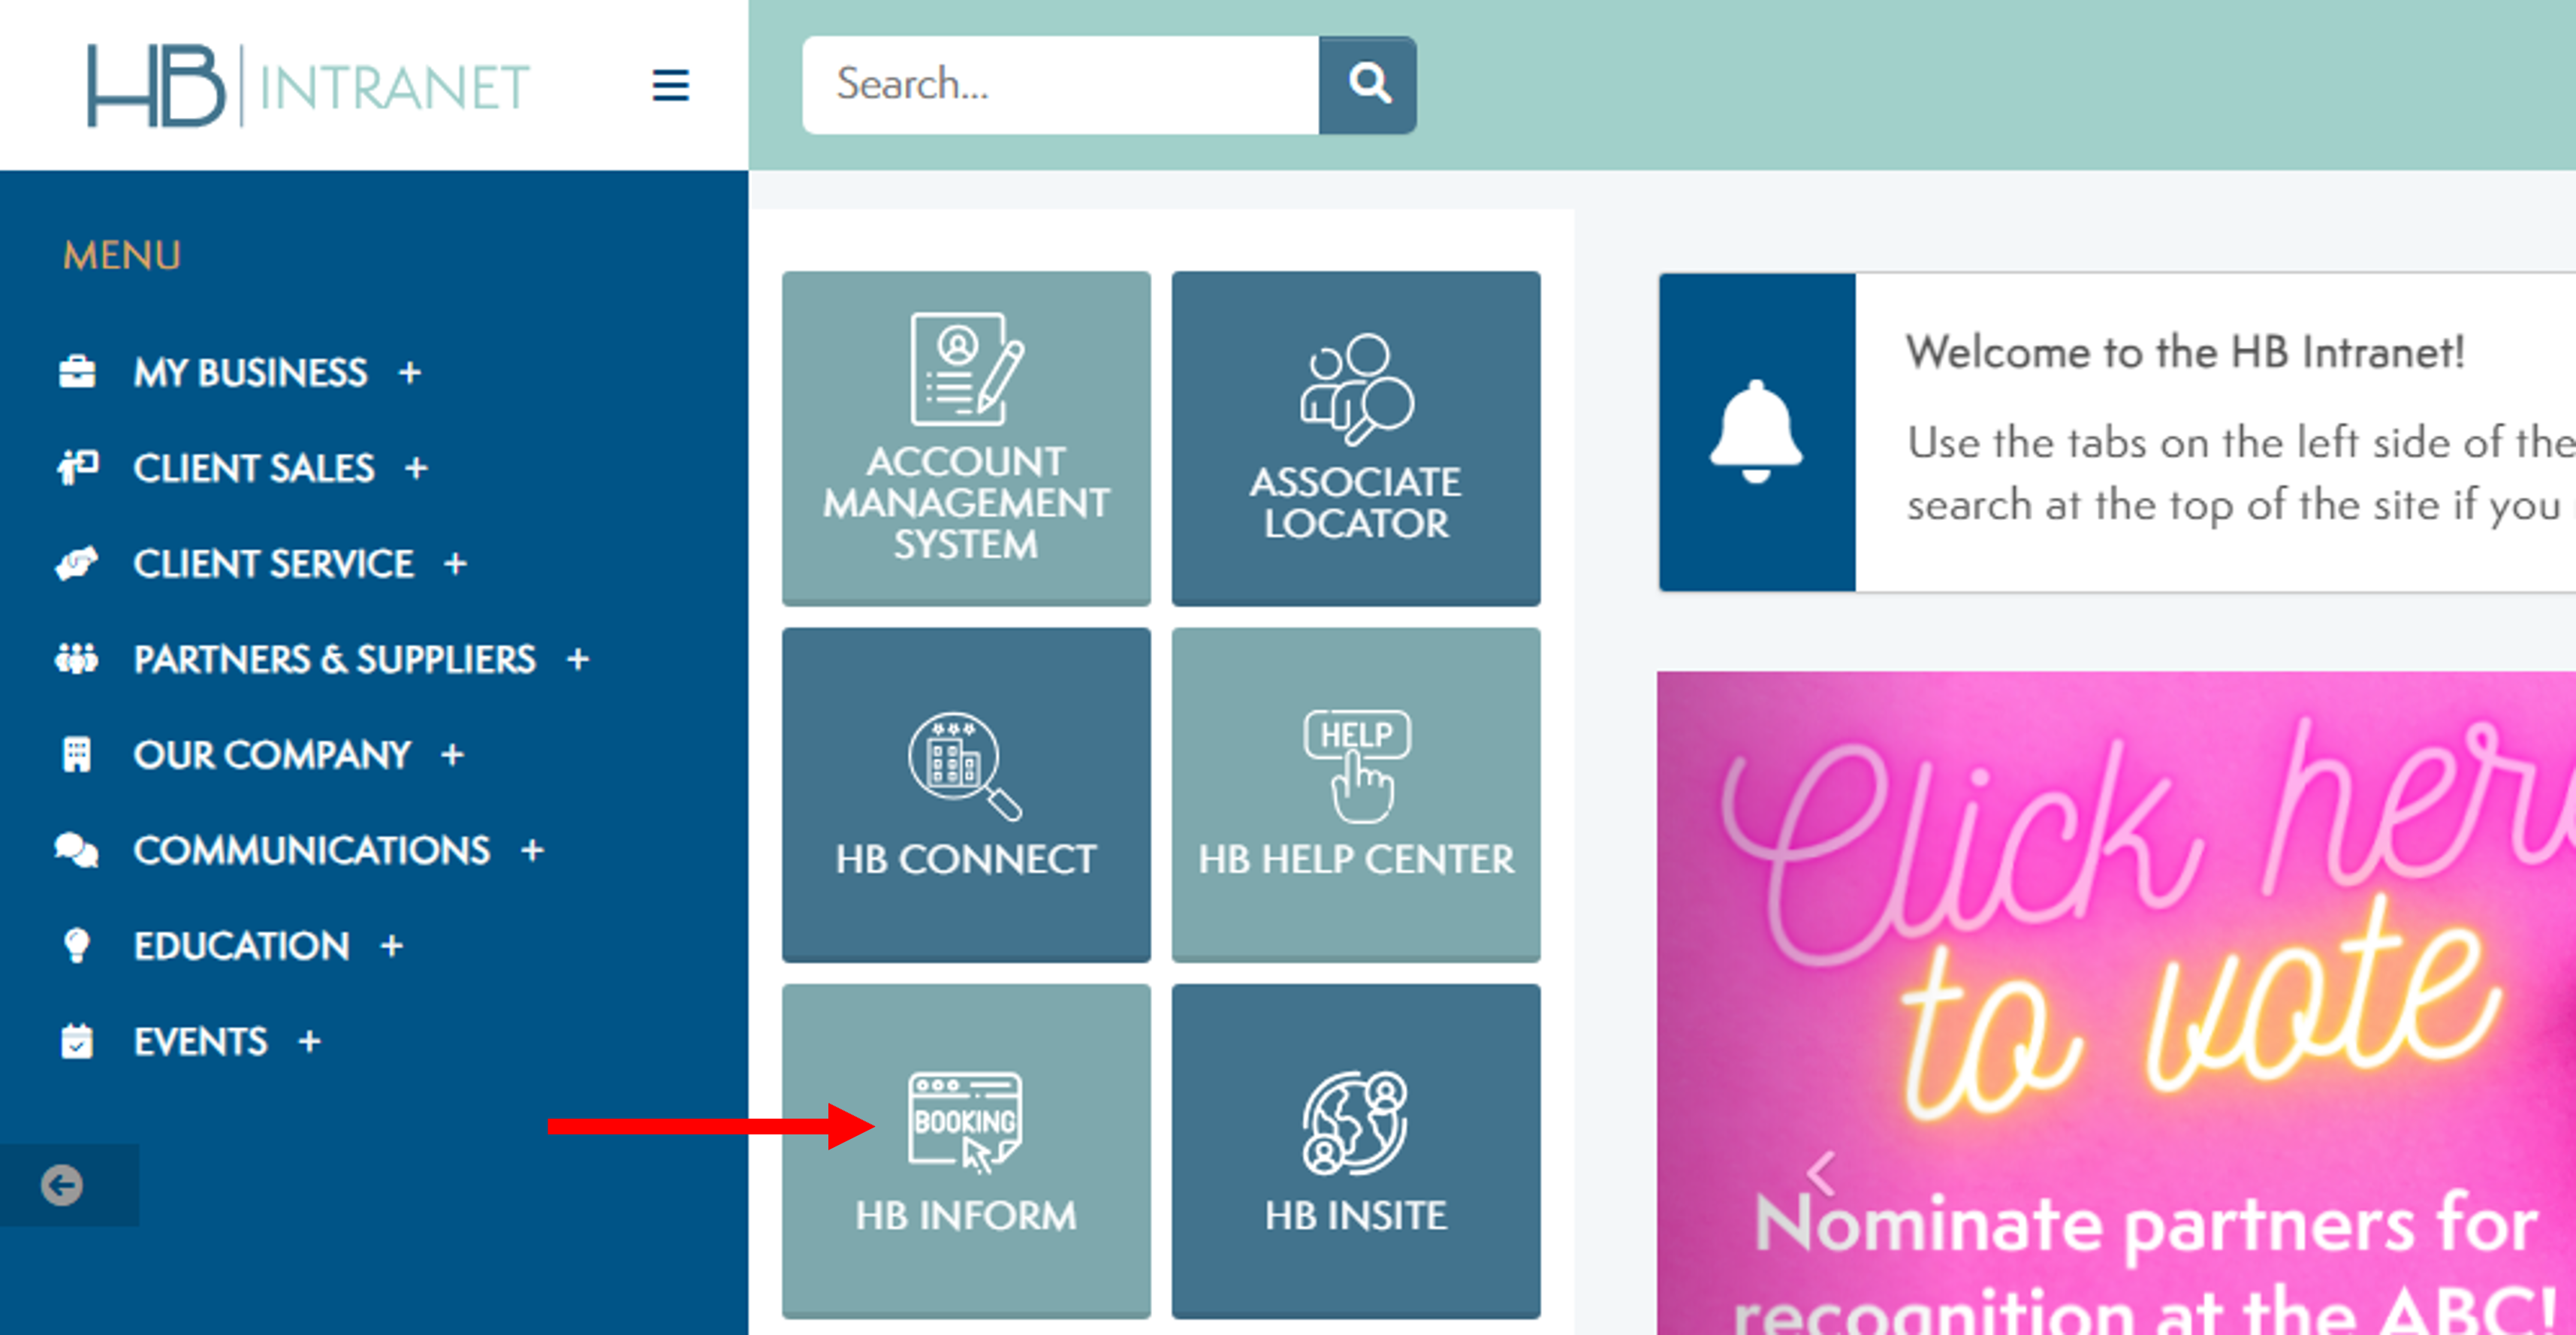
Task: Click the building icon beside OUR COMPANY
Action: (77, 753)
